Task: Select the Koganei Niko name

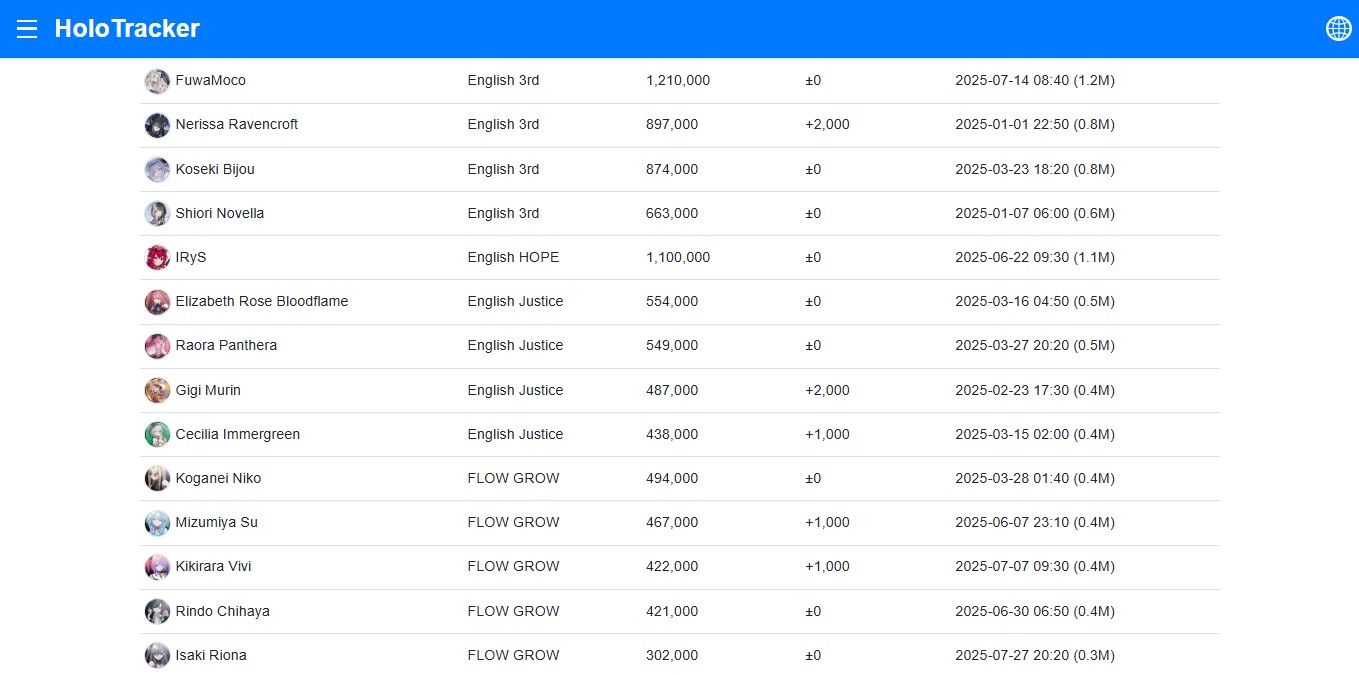Action: pyautogui.click(x=218, y=478)
